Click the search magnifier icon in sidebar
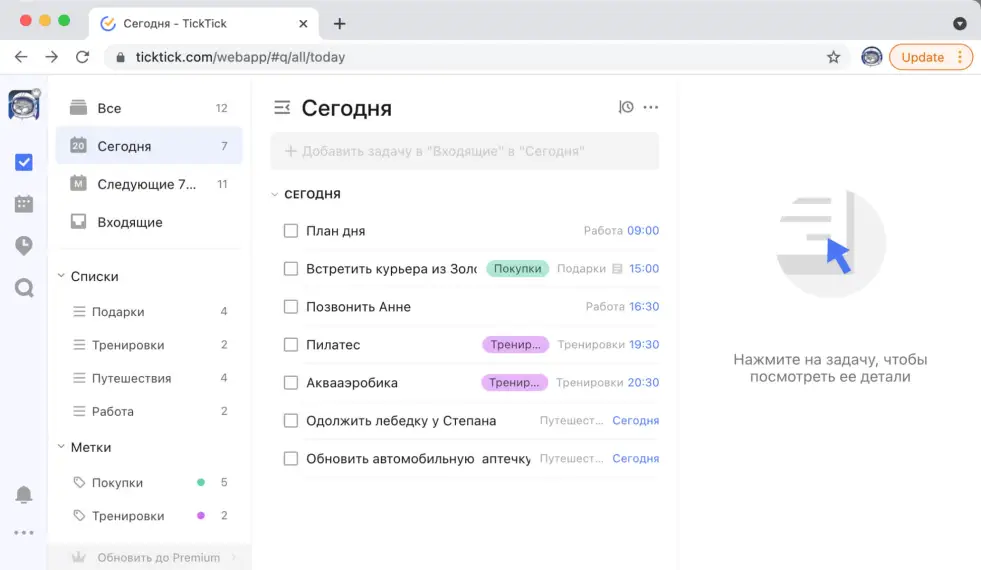The height and width of the screenshot is (570, 981). tap(24, 288)
